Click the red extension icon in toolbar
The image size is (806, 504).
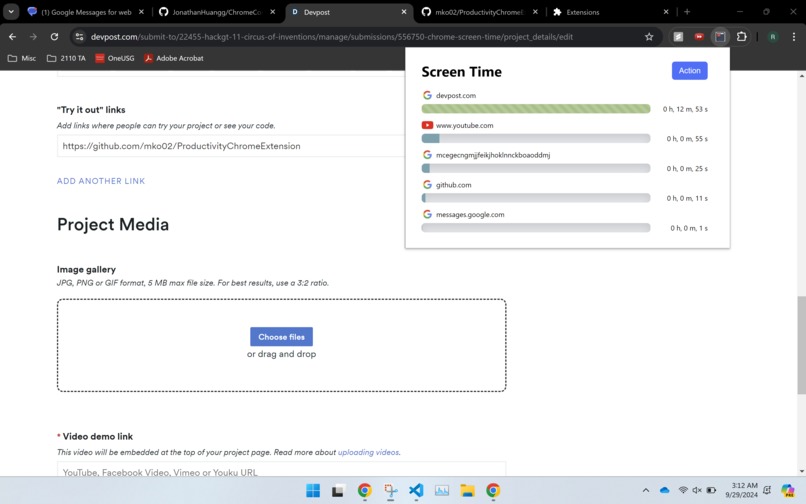(x=699, y=37)
